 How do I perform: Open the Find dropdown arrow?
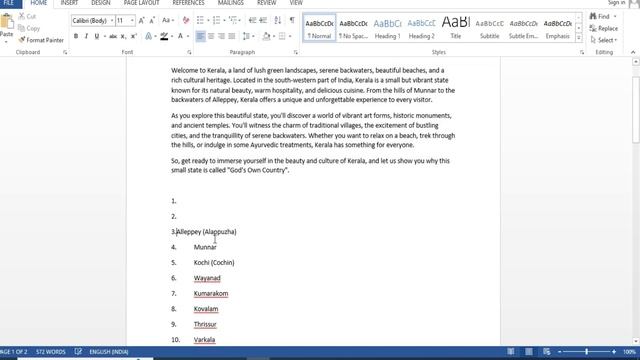[615, 16]
